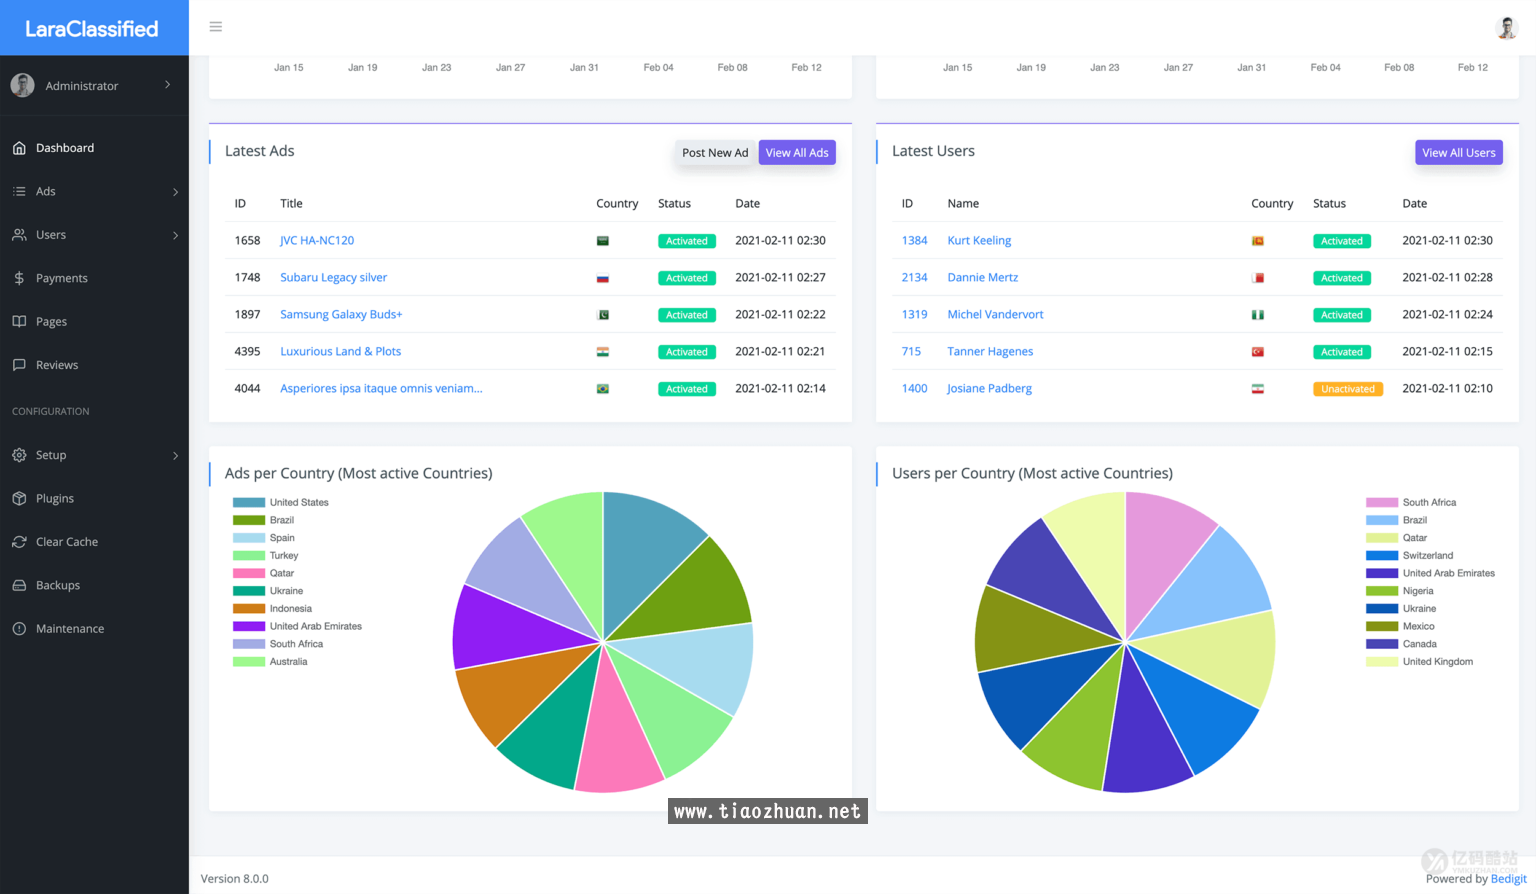Toggle South Africa legend in Users chart
Image resolution: width=1536 pixels, height=894 pixels.
1428,503
